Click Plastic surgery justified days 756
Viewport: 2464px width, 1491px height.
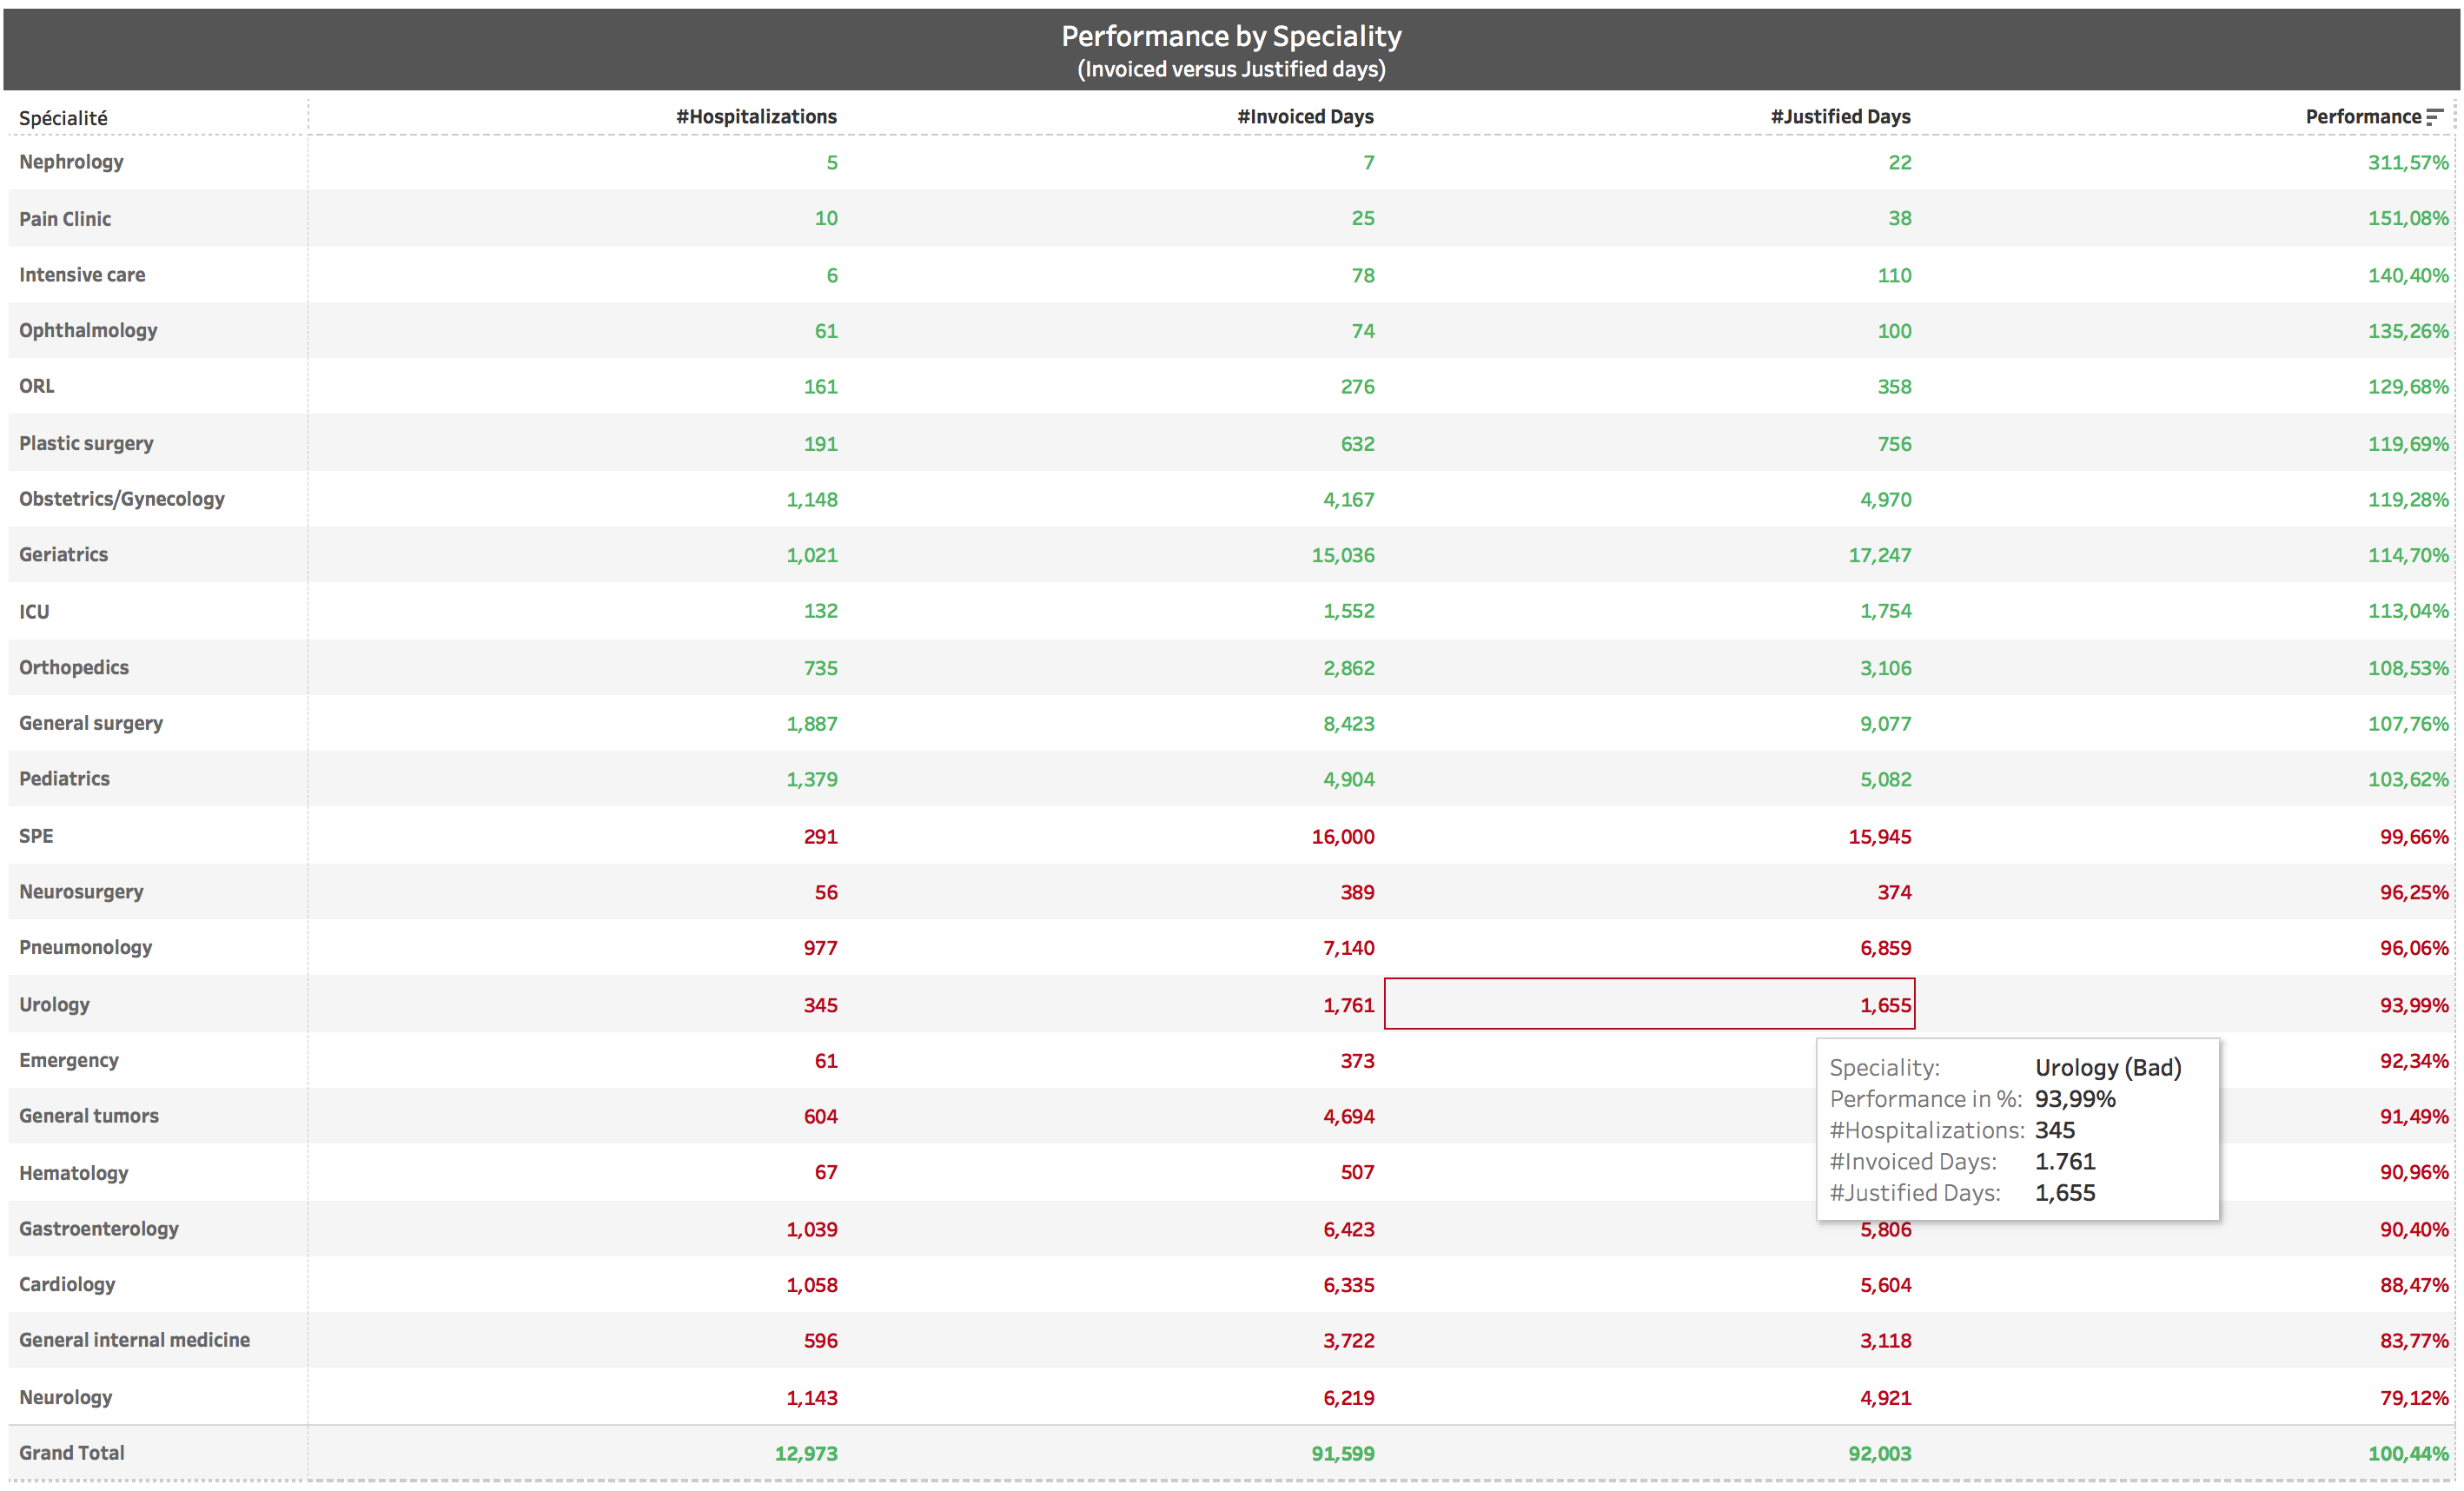(1894, 444)
